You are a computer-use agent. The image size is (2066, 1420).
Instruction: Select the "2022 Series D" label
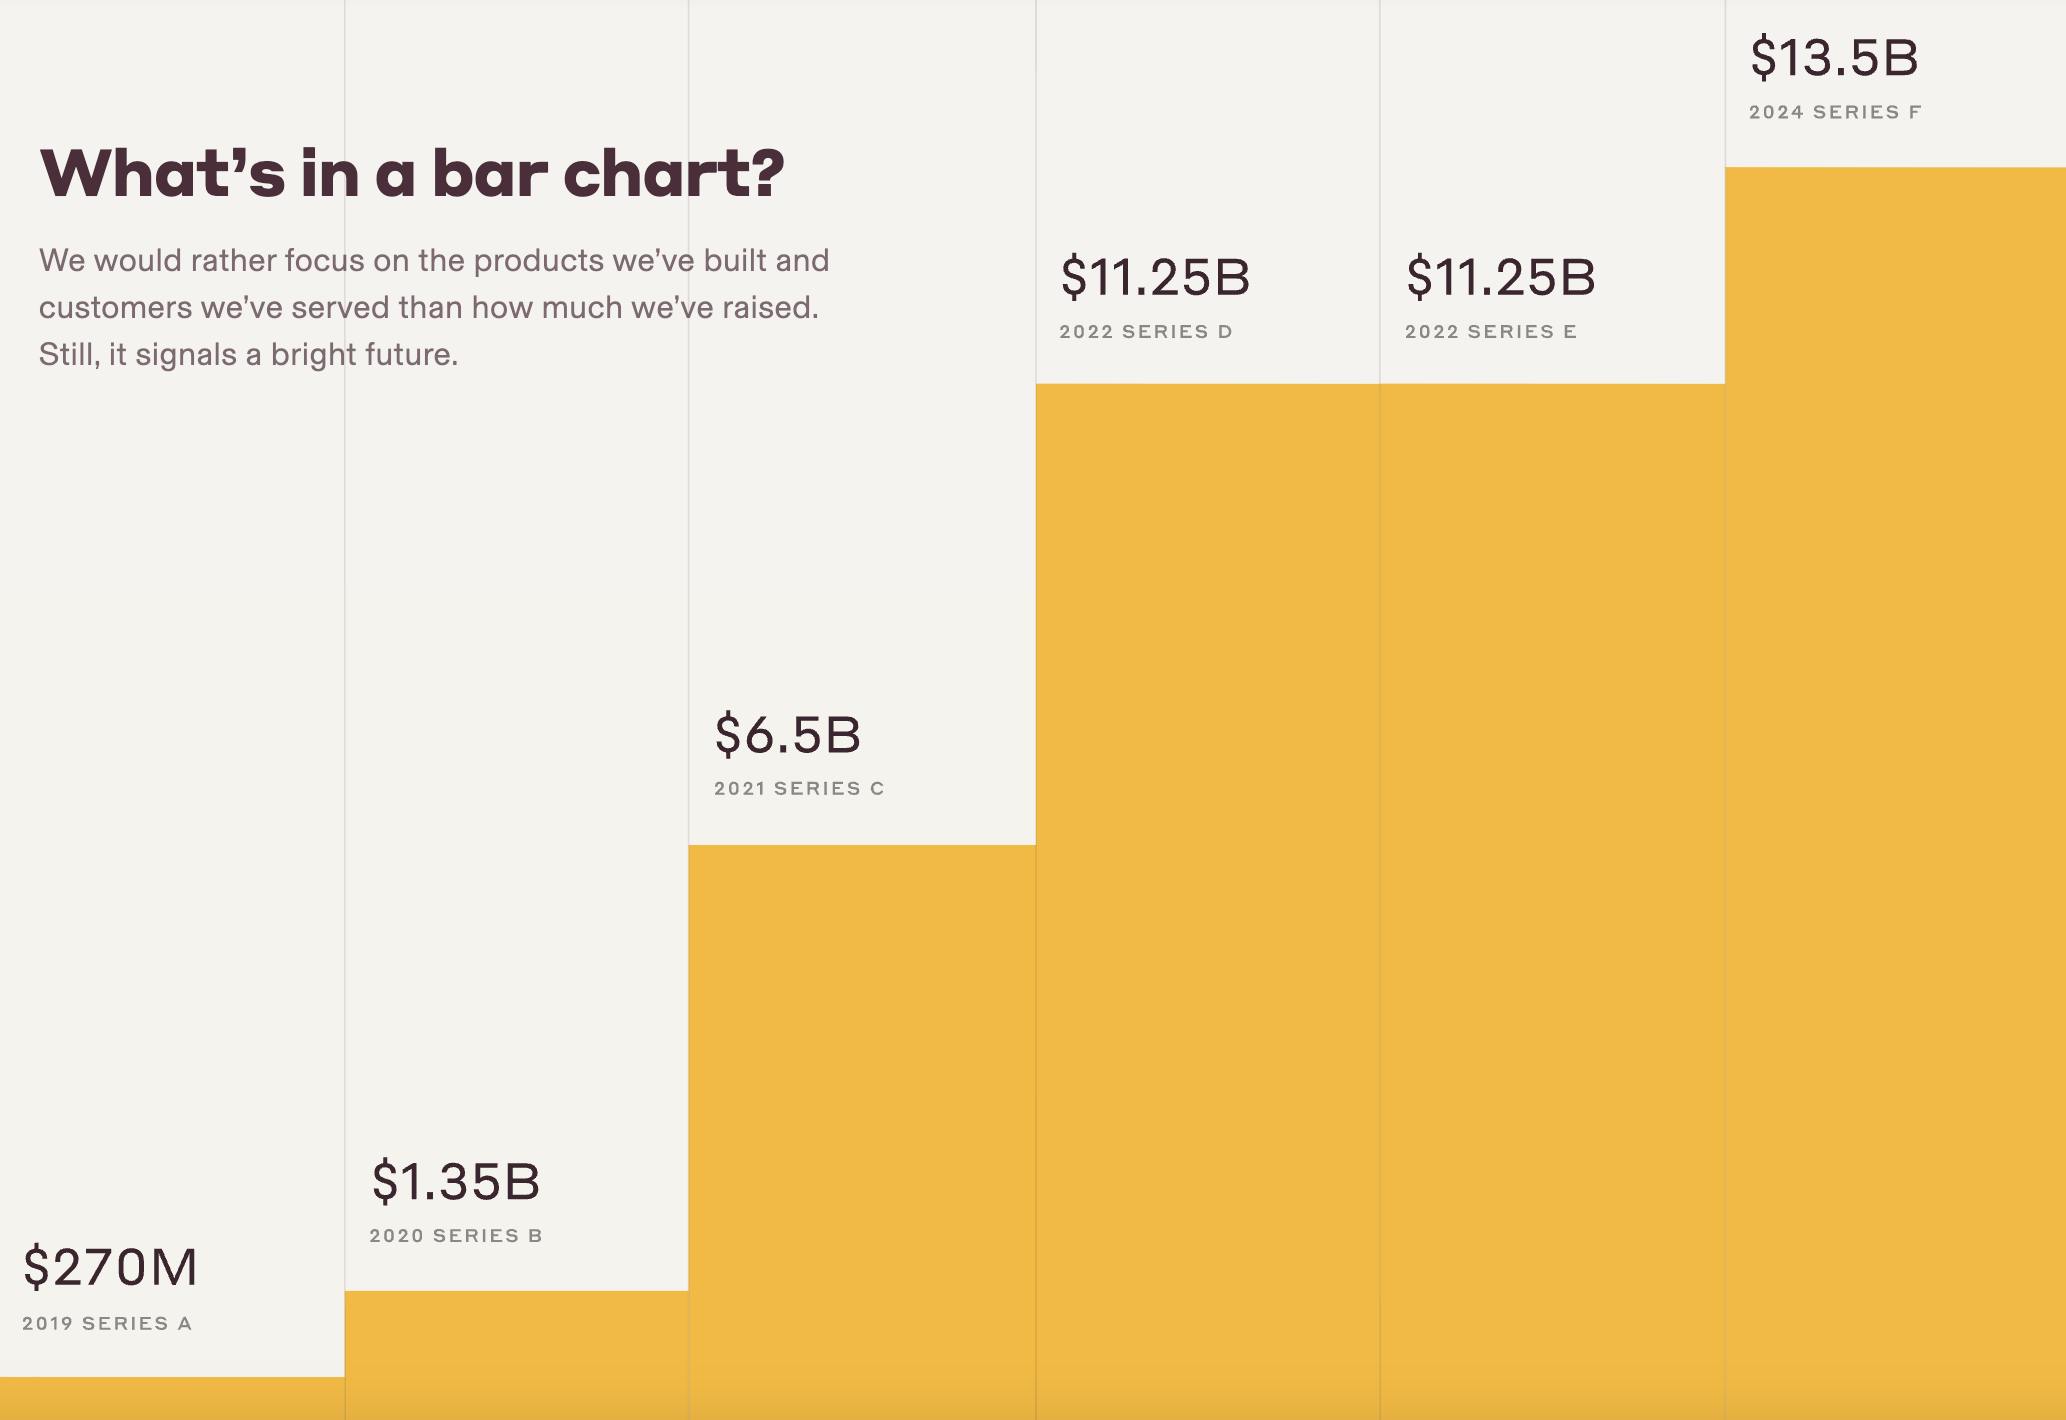click(x=1146, y=331)
